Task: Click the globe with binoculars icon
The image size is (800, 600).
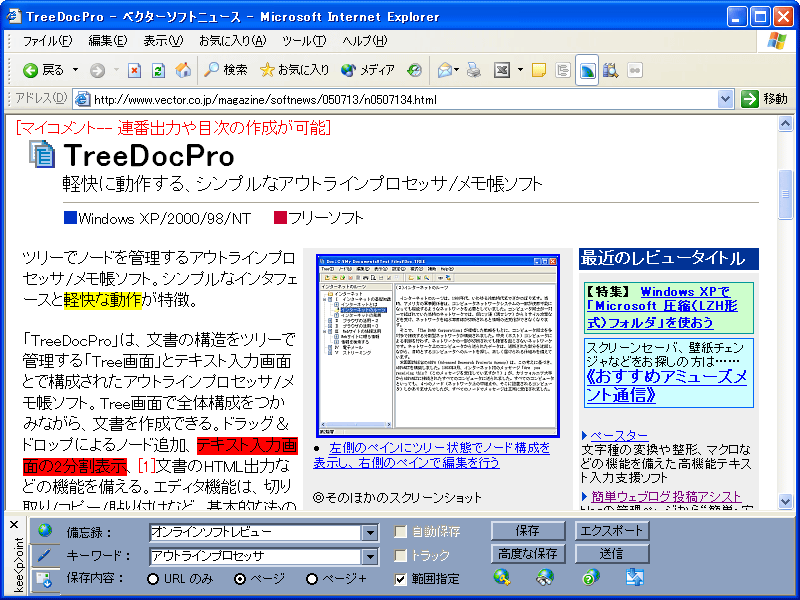Action: click(x=545, y=577)
